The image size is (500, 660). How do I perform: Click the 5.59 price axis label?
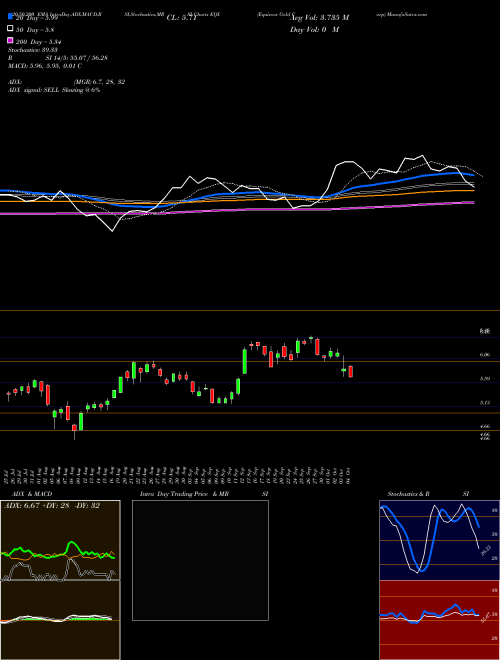coord(484,379)
